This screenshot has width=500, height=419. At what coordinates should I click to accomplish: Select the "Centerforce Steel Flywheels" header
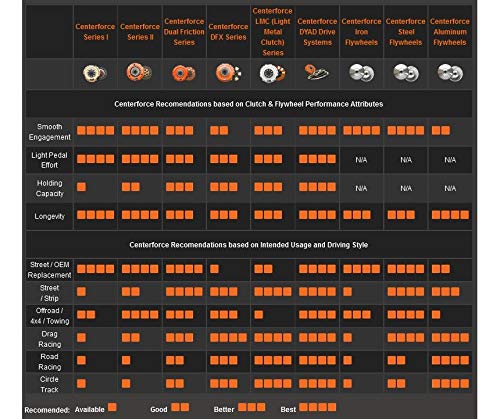point(406,32)
